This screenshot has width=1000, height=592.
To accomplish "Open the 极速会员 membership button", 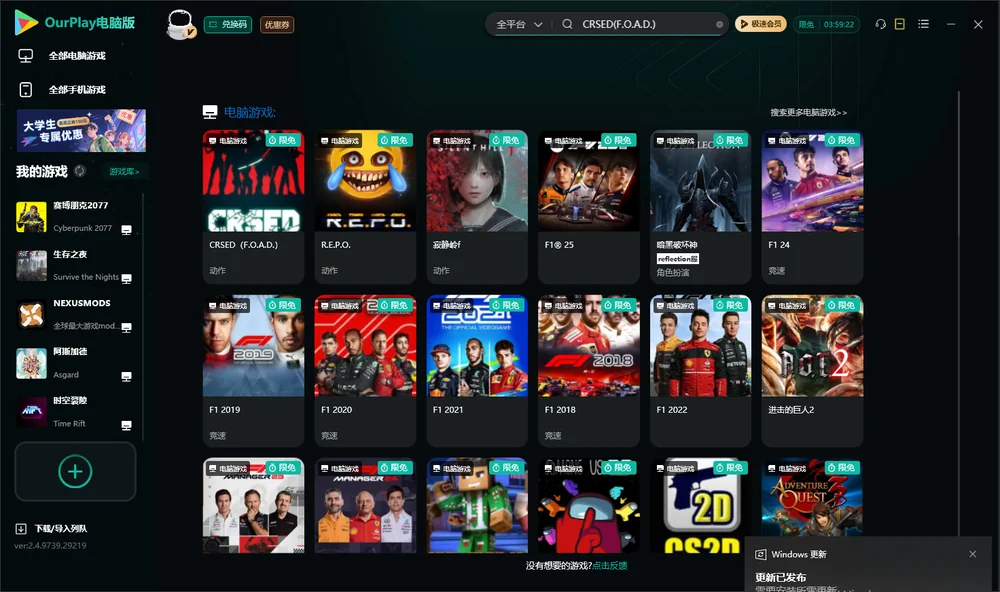I will click(761, 24).
